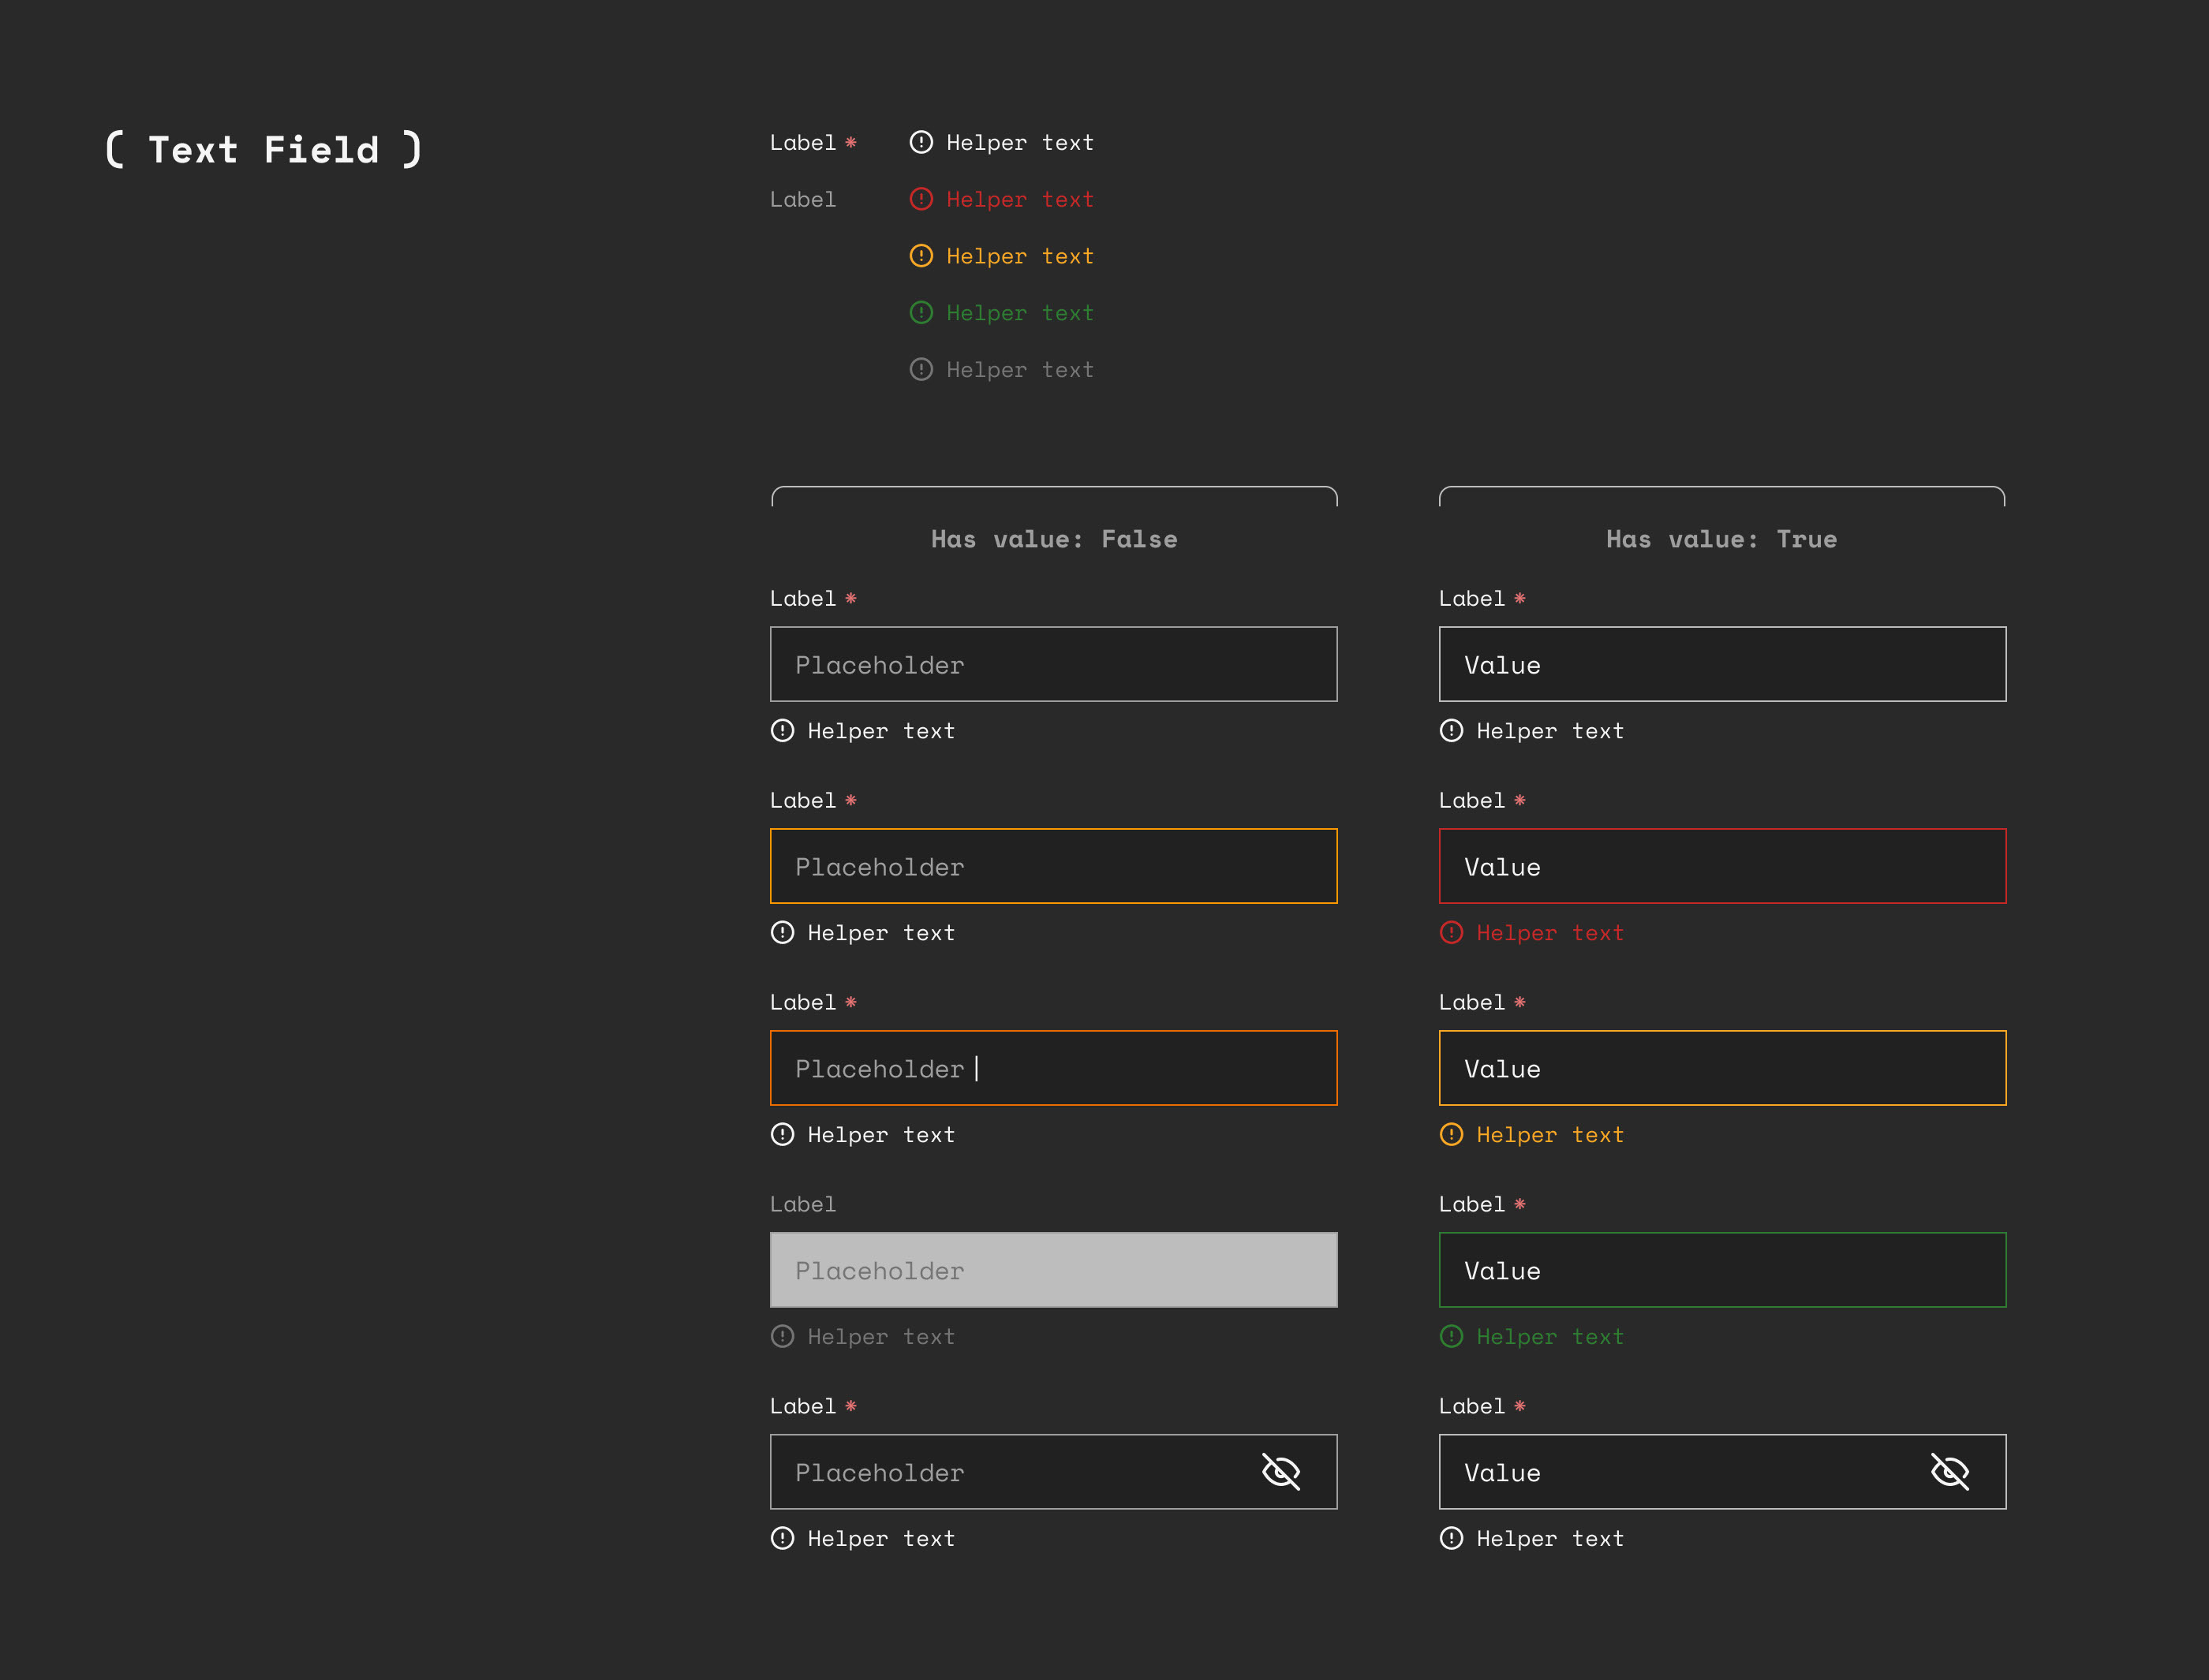Click the gray disabled helper icon at top
Viewport: 2209px width, 1680px height.
pos(921,370)
